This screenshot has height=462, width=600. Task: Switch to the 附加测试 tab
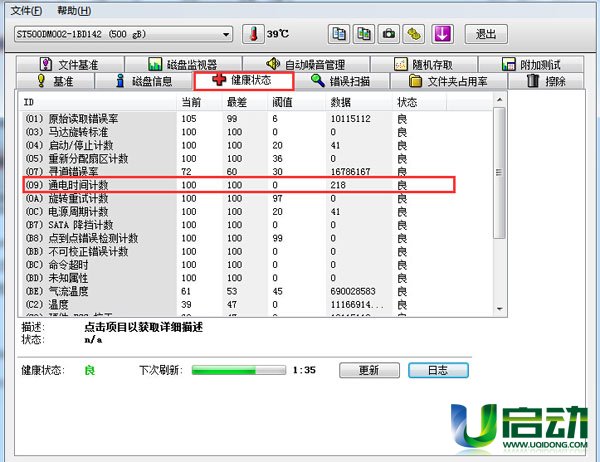[x=531, y=64]
